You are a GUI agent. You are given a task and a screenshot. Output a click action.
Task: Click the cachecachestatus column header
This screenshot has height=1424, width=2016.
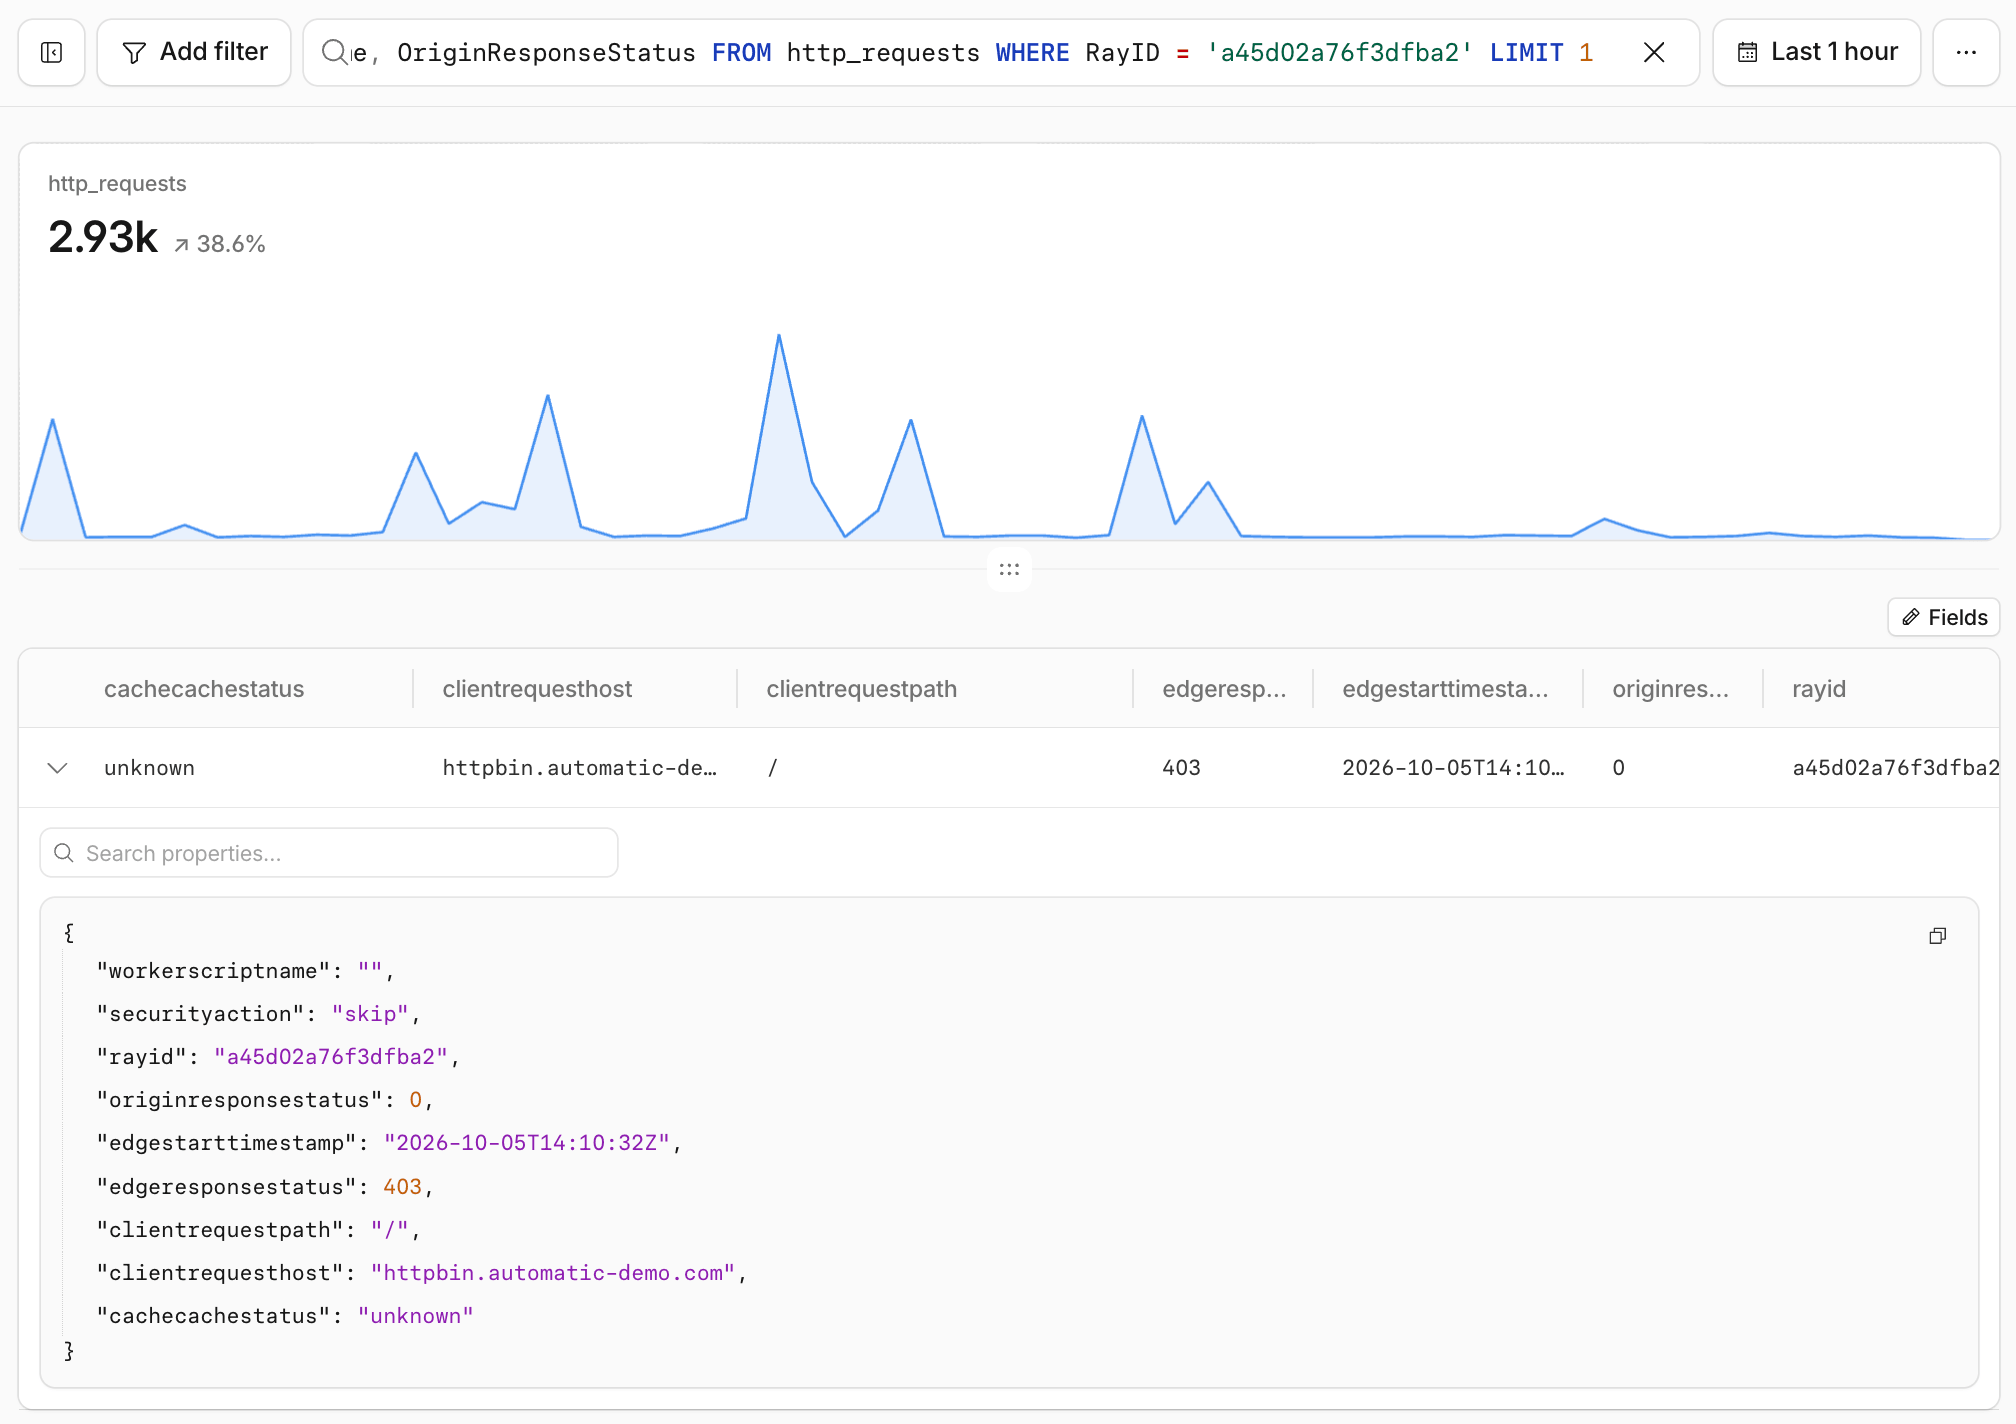(x=204, y=689)
